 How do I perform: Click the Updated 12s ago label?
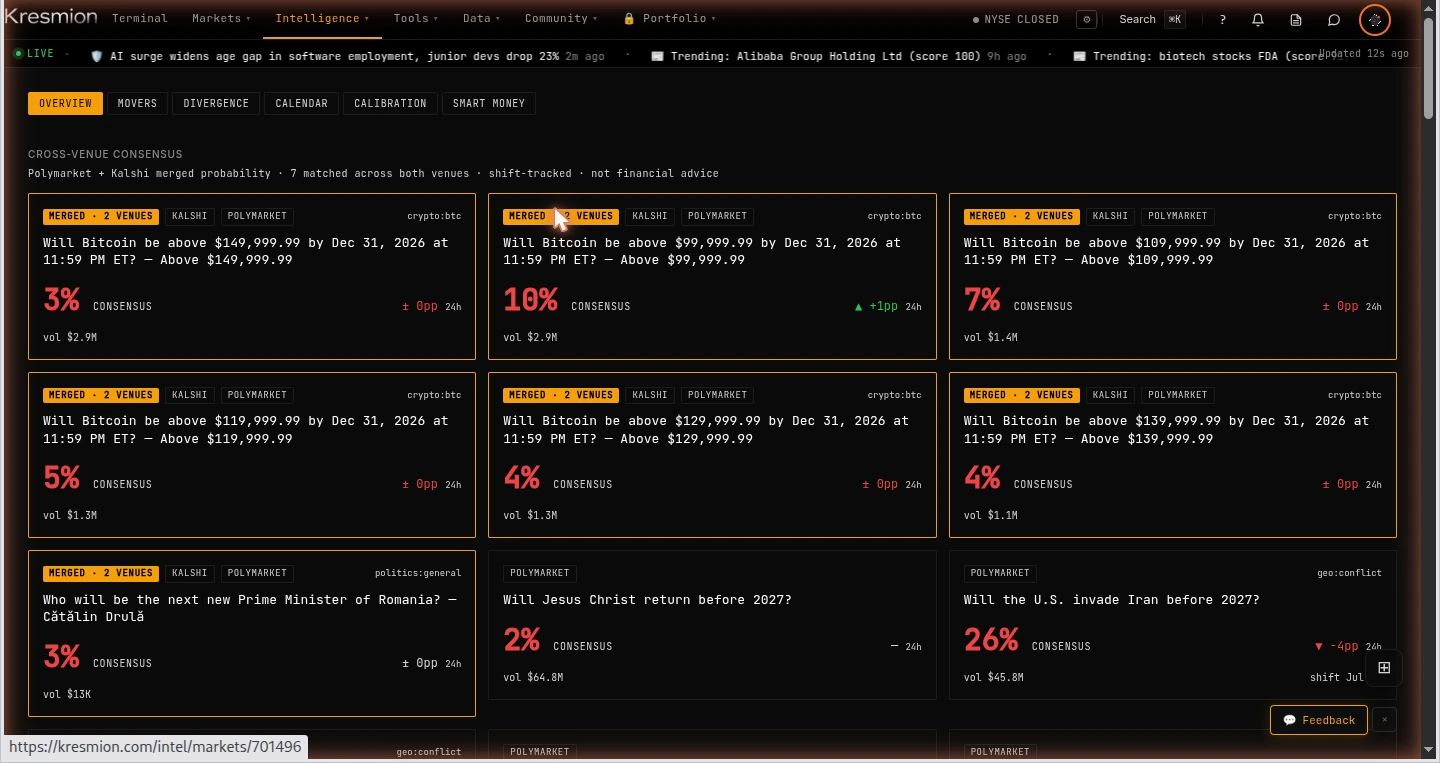pos(1364,53)
